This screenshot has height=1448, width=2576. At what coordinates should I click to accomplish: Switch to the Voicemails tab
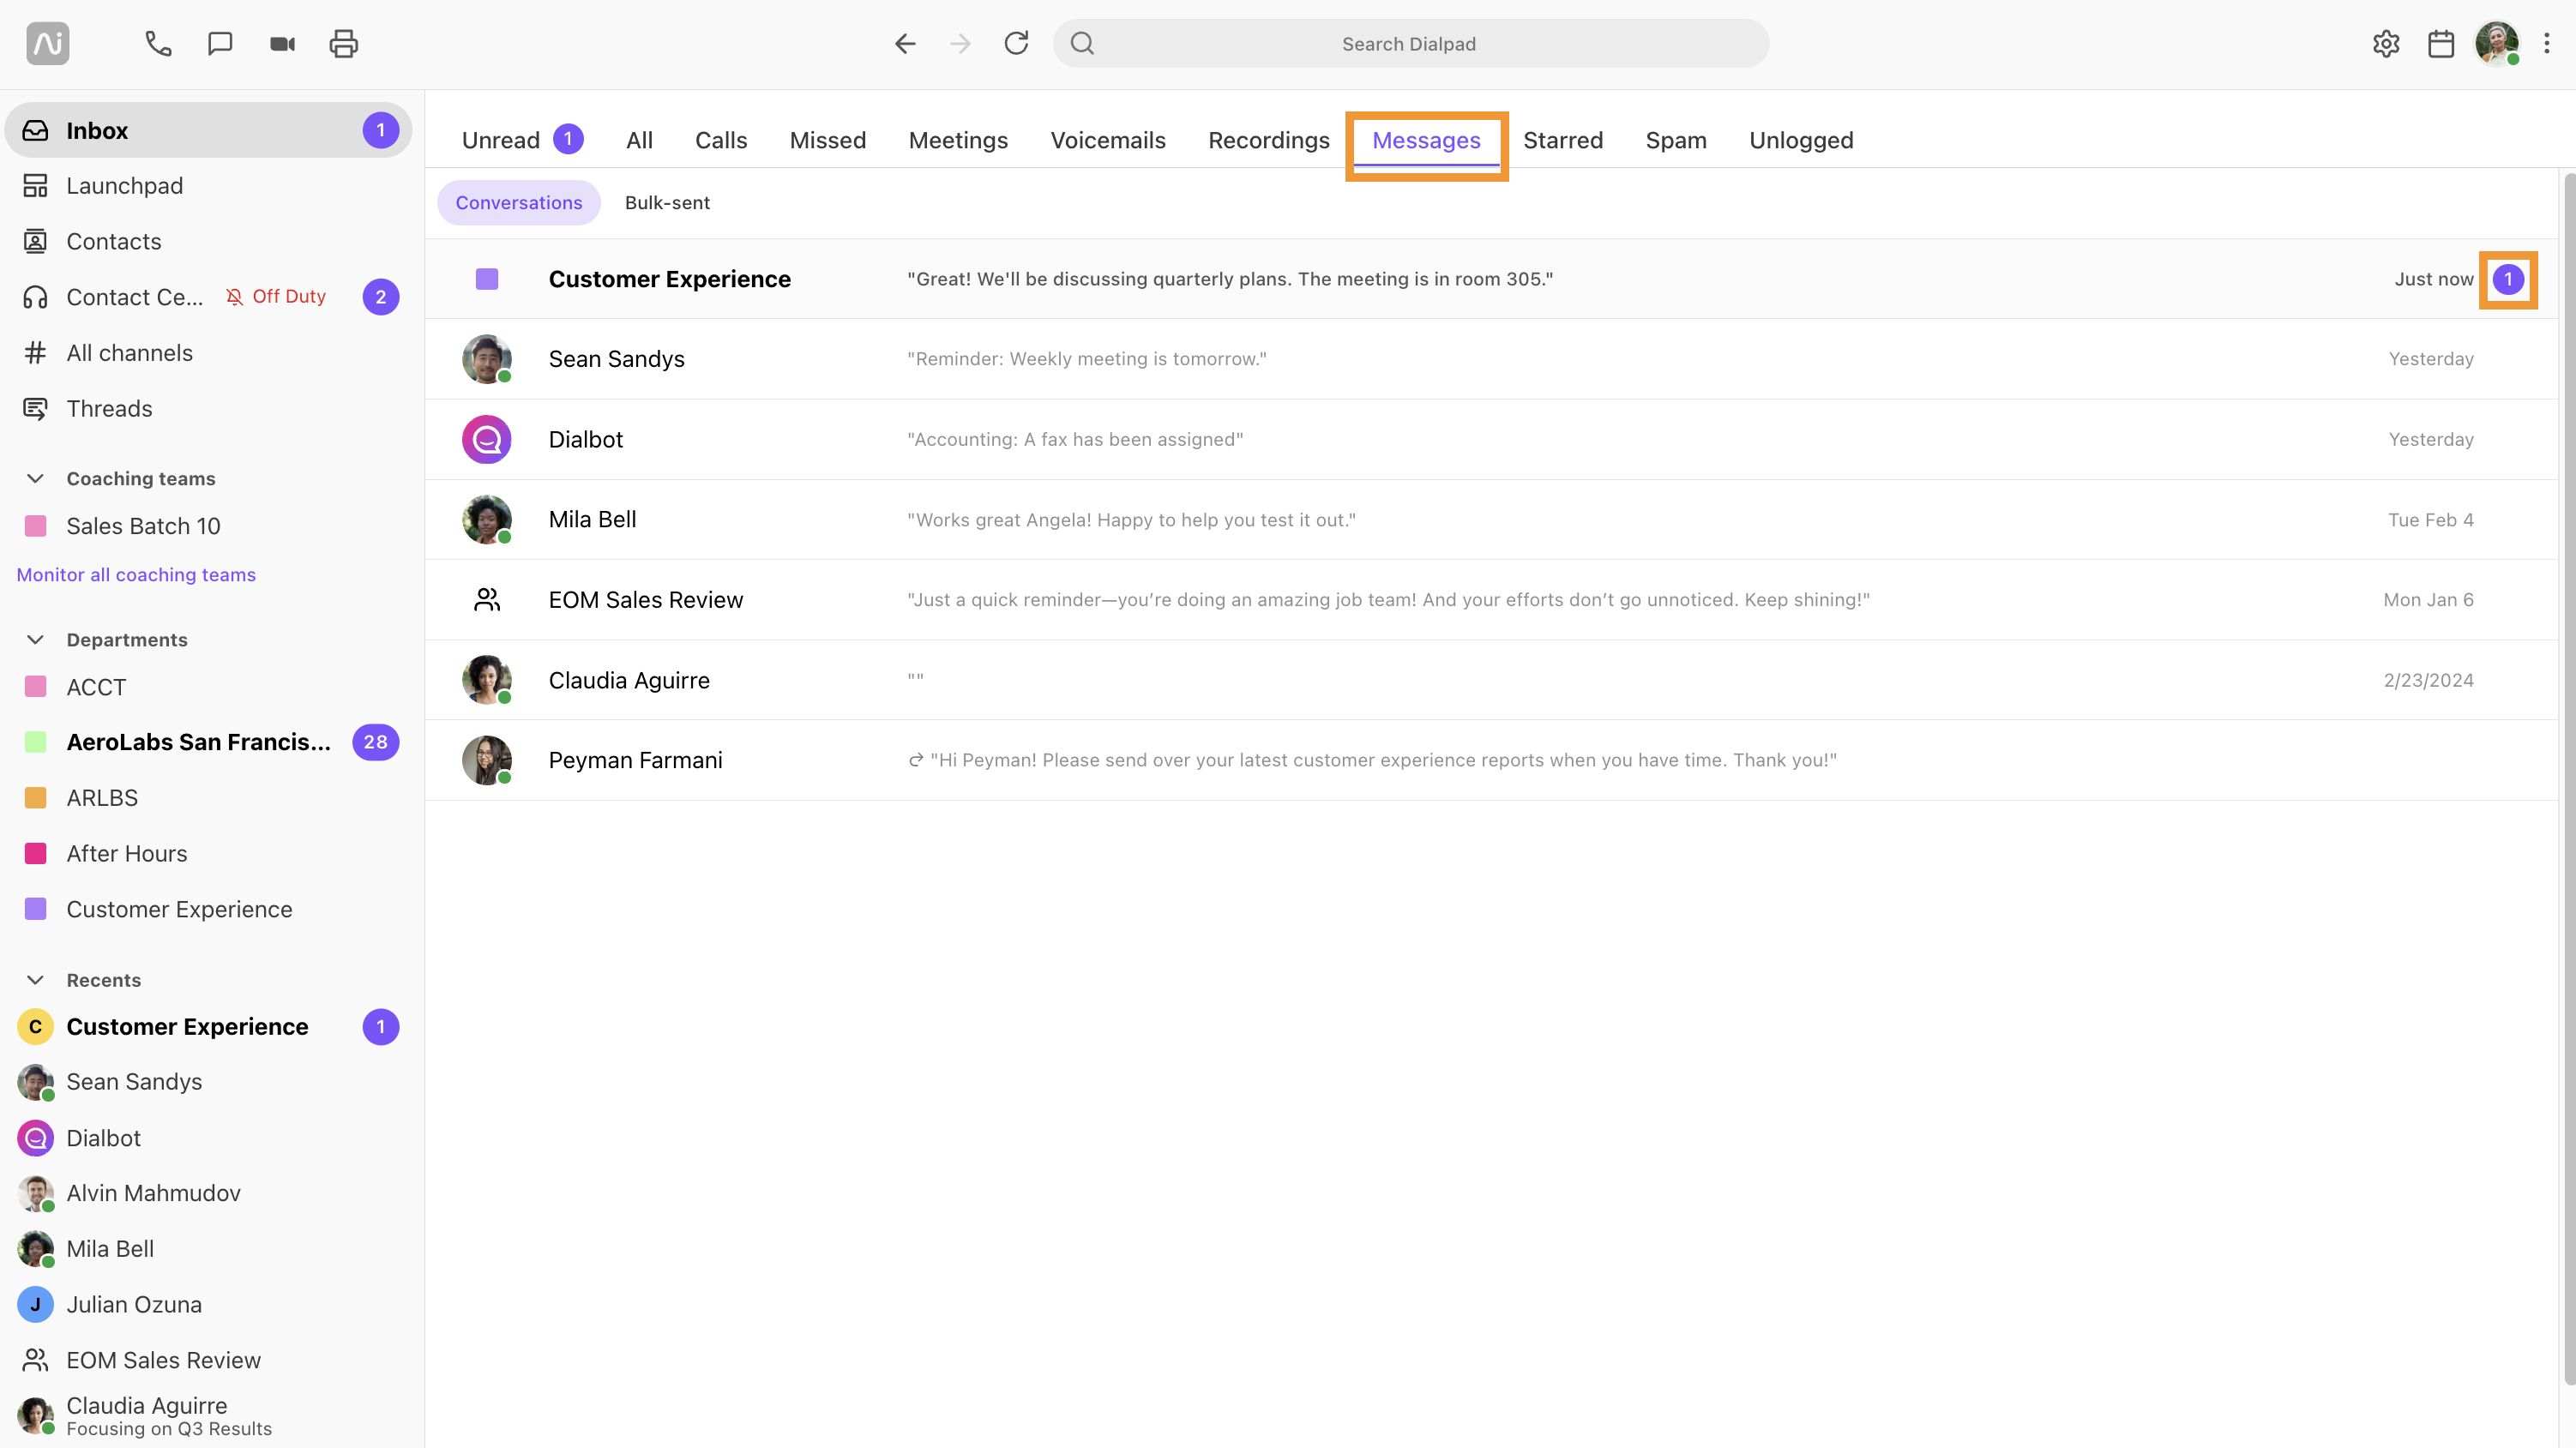point(1108,140)
